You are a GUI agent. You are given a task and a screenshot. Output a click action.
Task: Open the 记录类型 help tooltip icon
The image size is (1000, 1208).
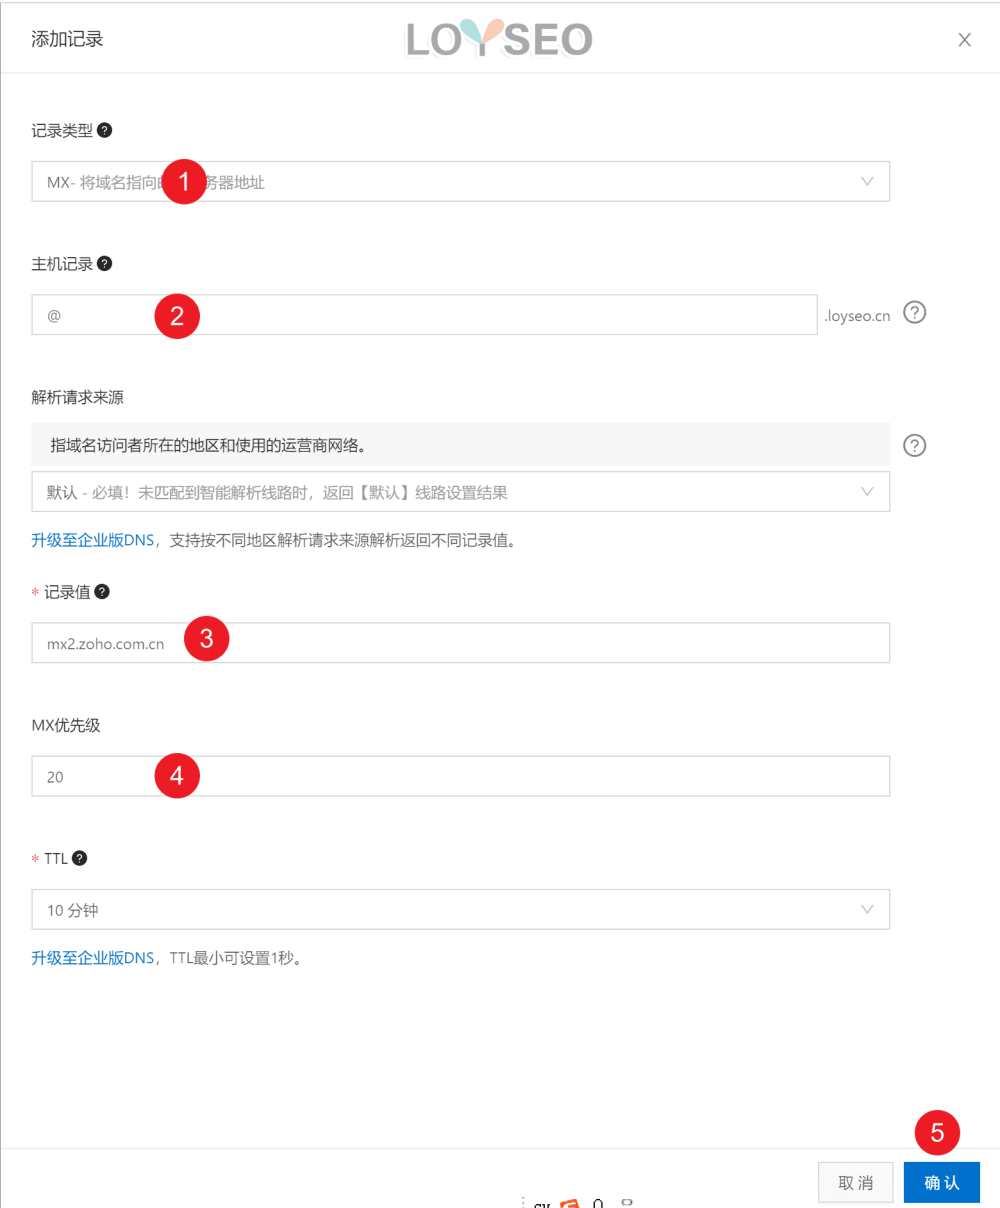(x=107, y=130)
